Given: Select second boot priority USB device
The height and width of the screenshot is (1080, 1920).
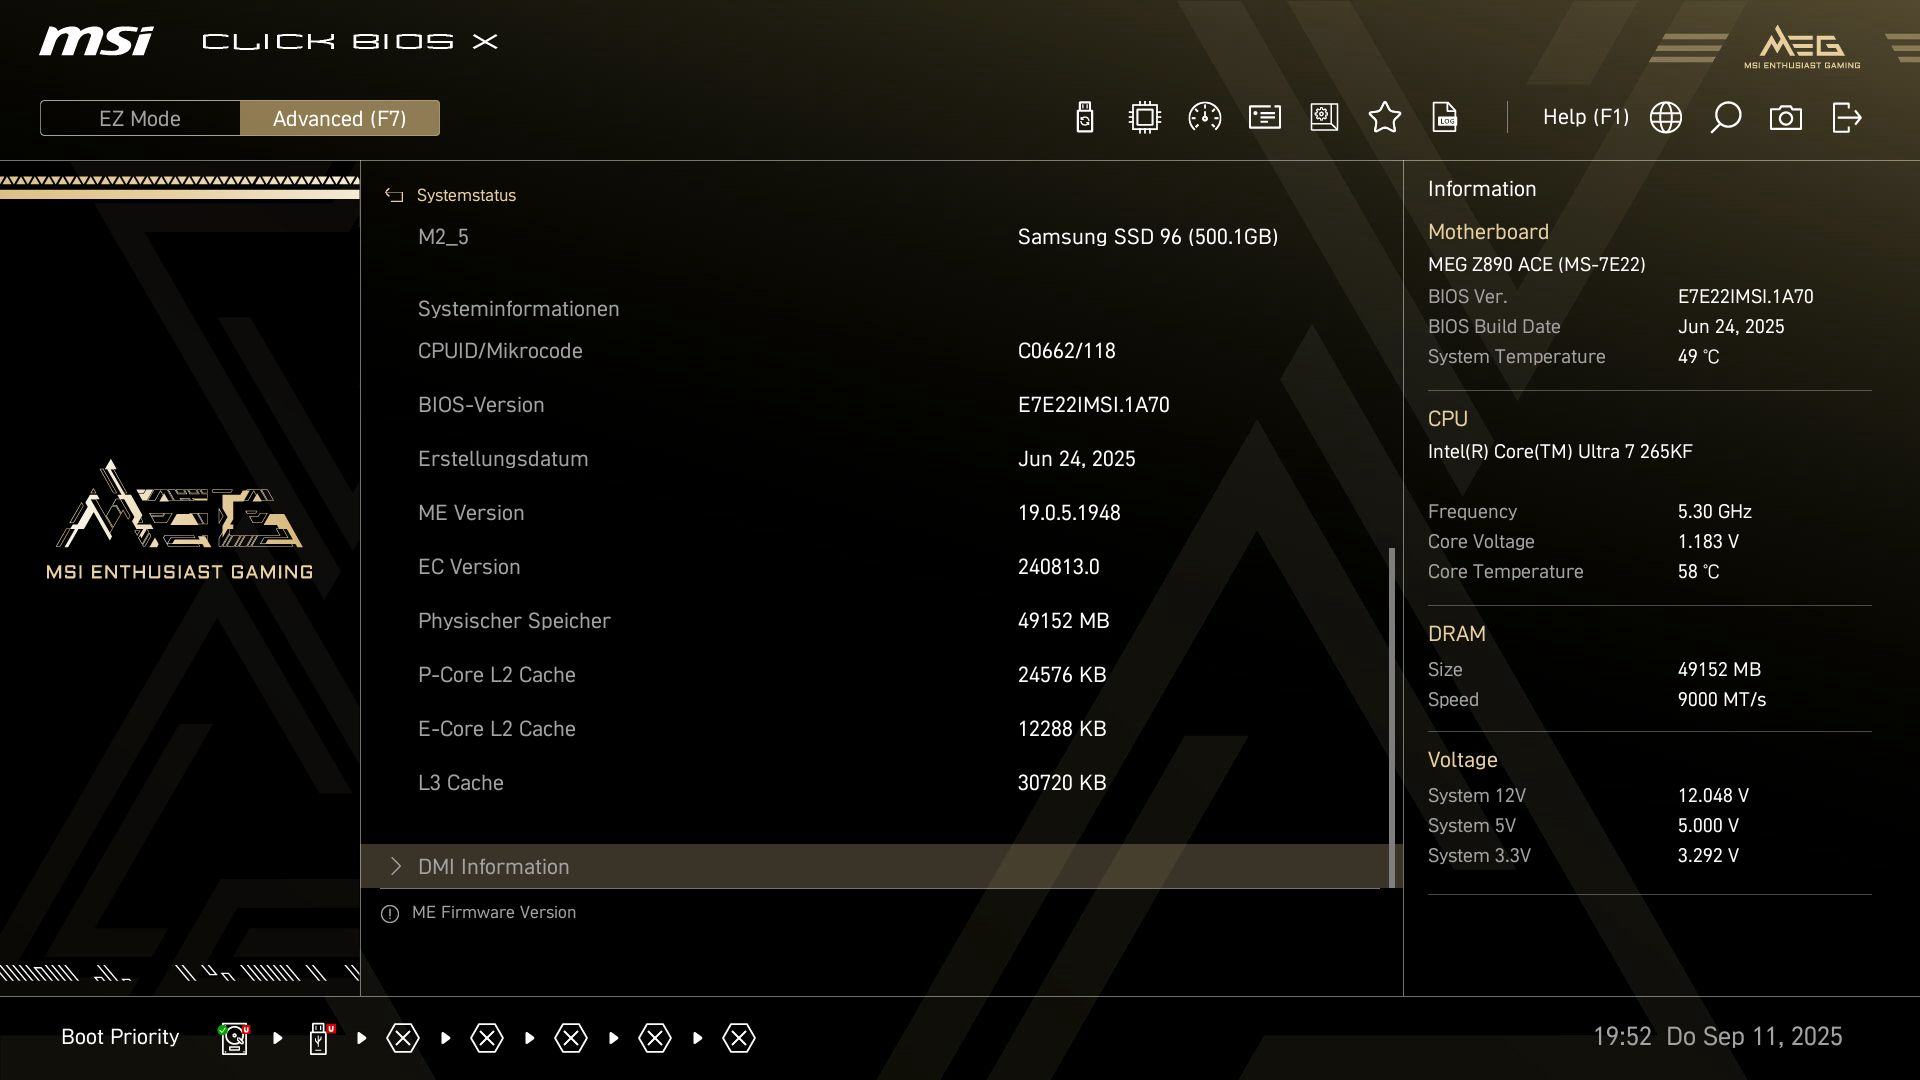Looking at the screenshot, I should (x=319, y=1038).
